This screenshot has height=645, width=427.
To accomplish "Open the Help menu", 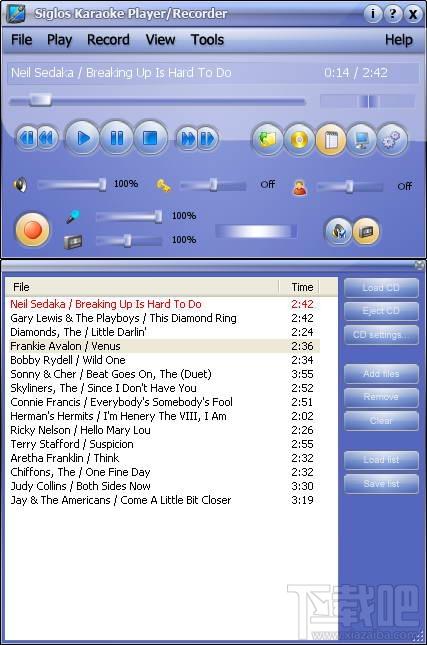I will (x=399, y=40).
